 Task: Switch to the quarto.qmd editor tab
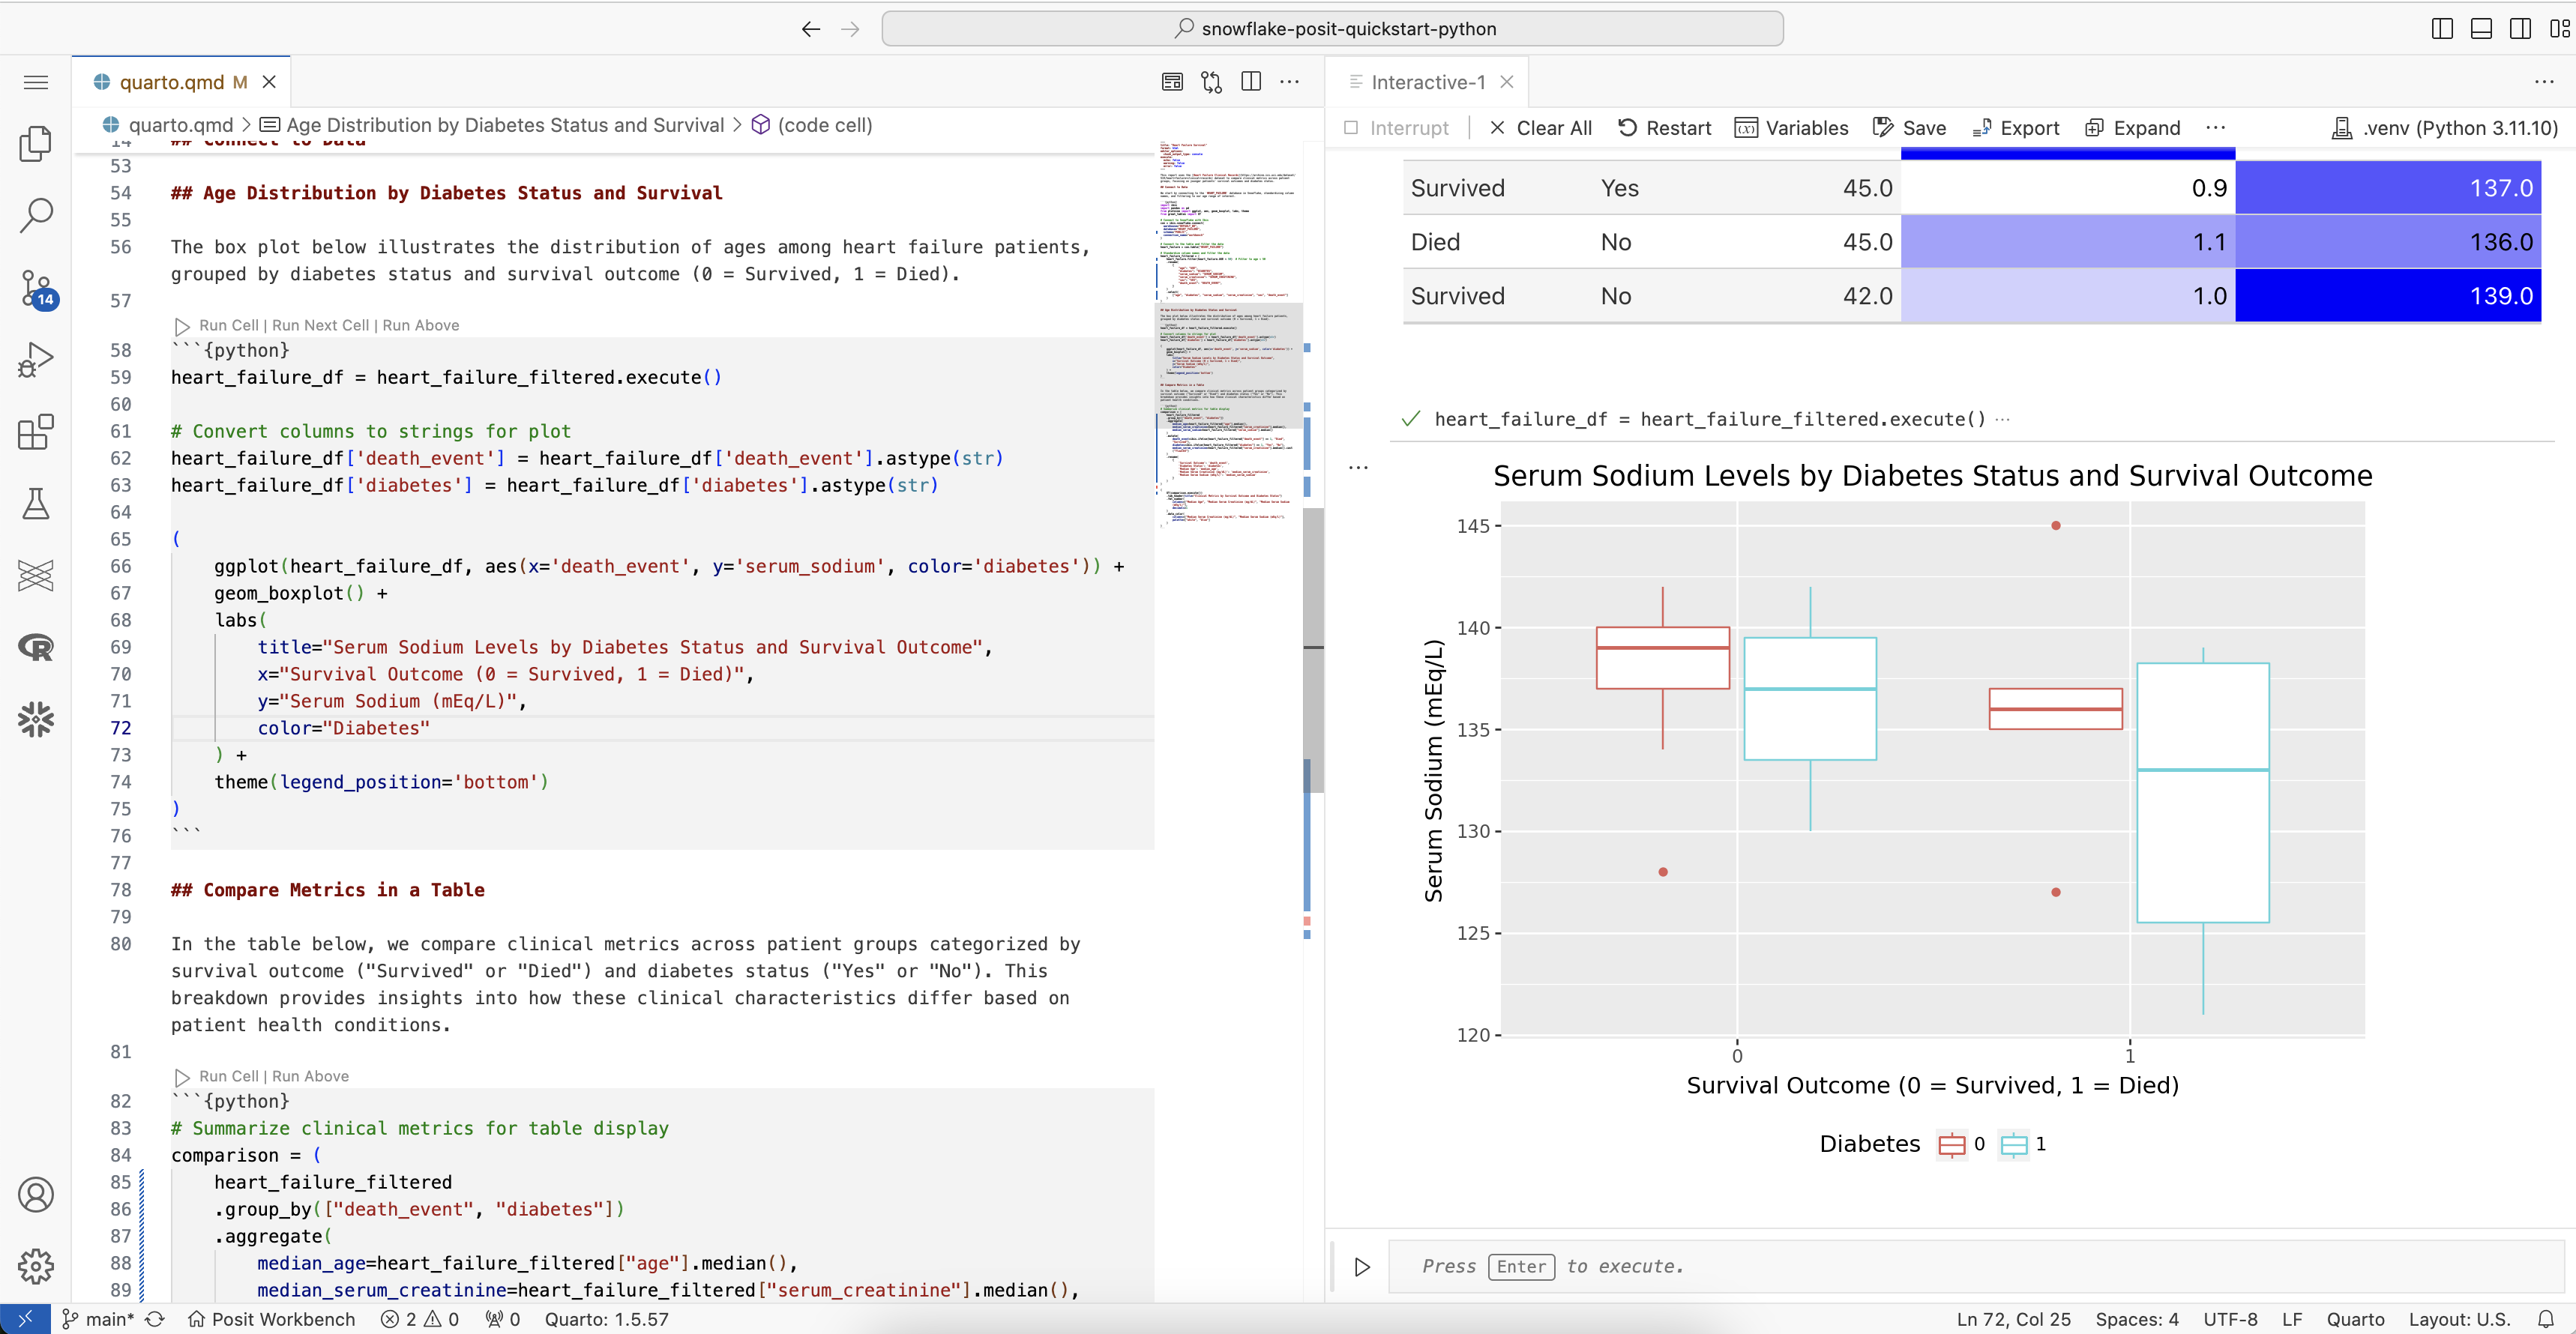[171, 82]
